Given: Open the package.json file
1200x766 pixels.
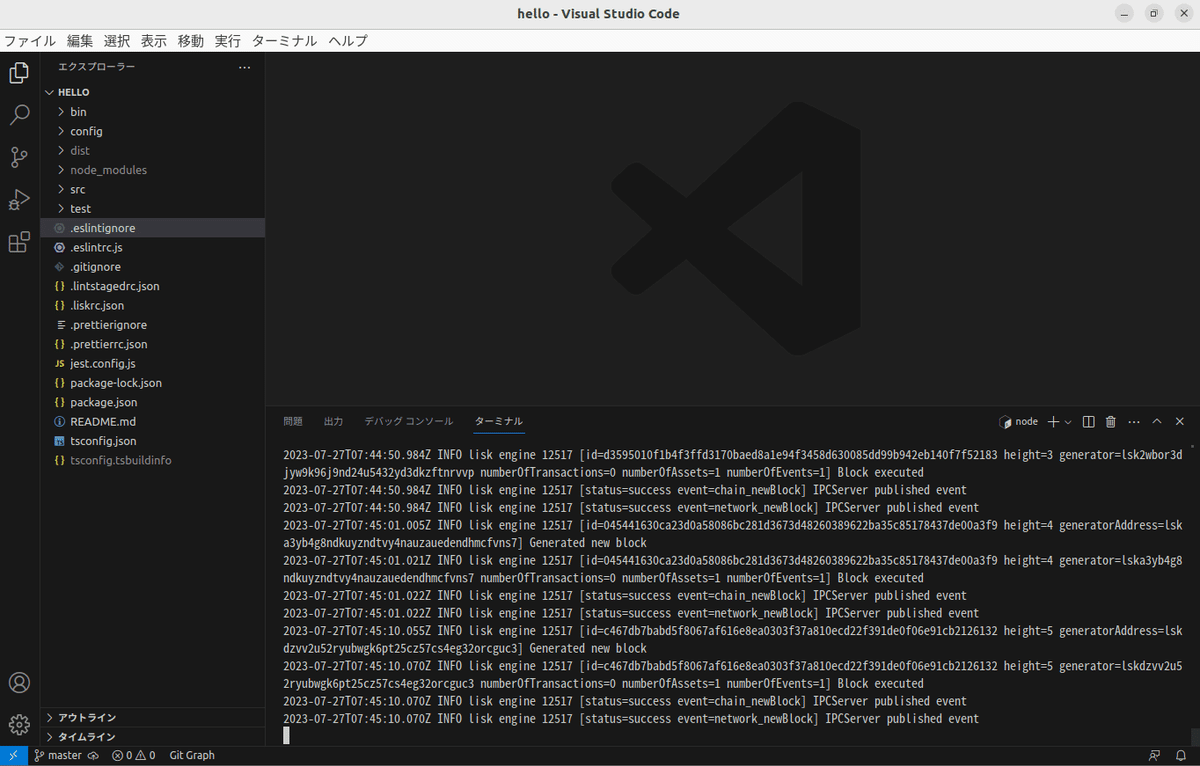Looking at the screenshot, I should pos(152,402).
